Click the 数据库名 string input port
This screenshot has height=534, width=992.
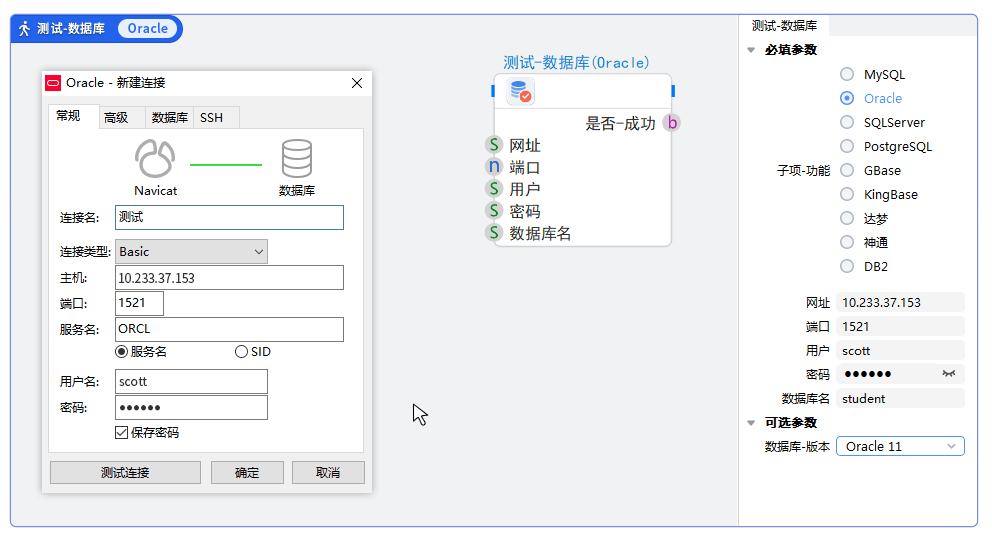[x=494, y=233]
